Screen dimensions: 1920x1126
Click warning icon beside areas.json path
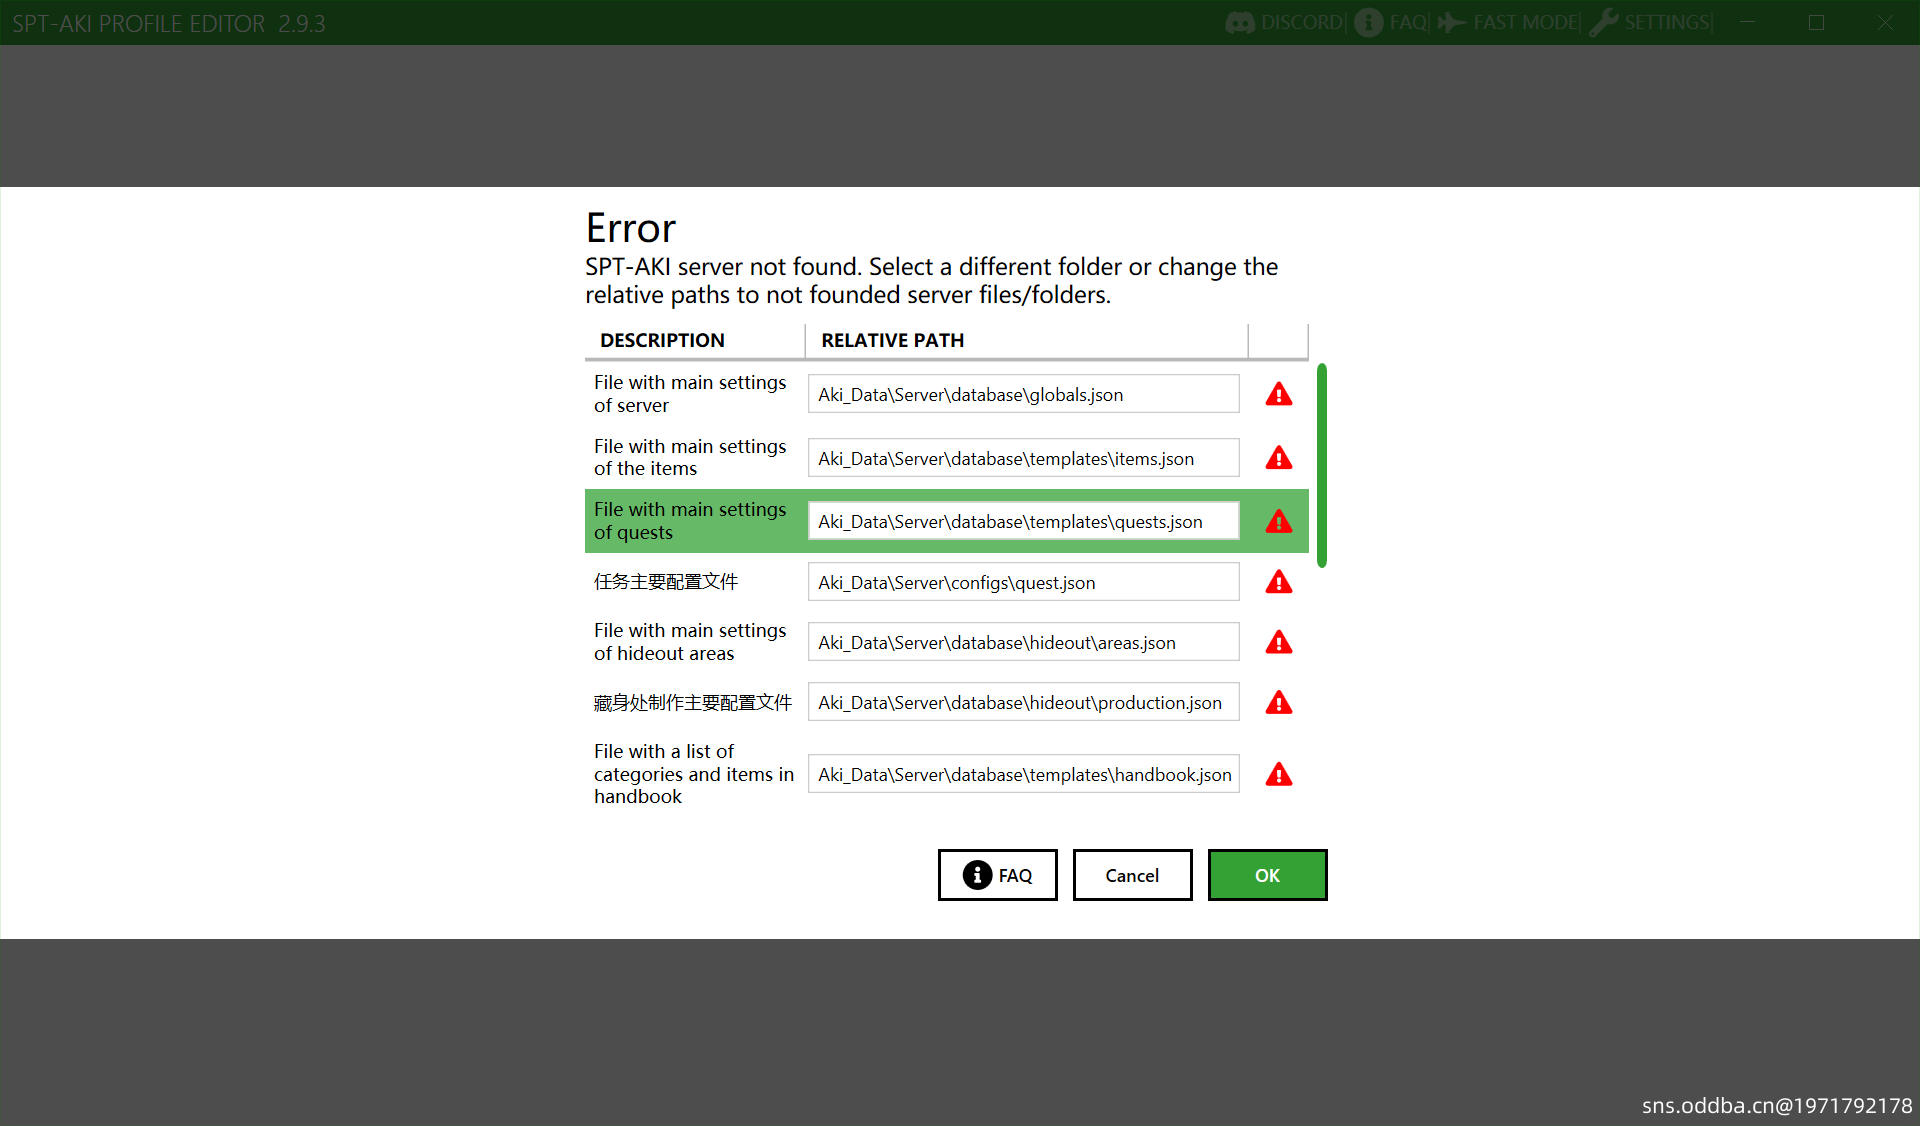(x=1278, y=642)
